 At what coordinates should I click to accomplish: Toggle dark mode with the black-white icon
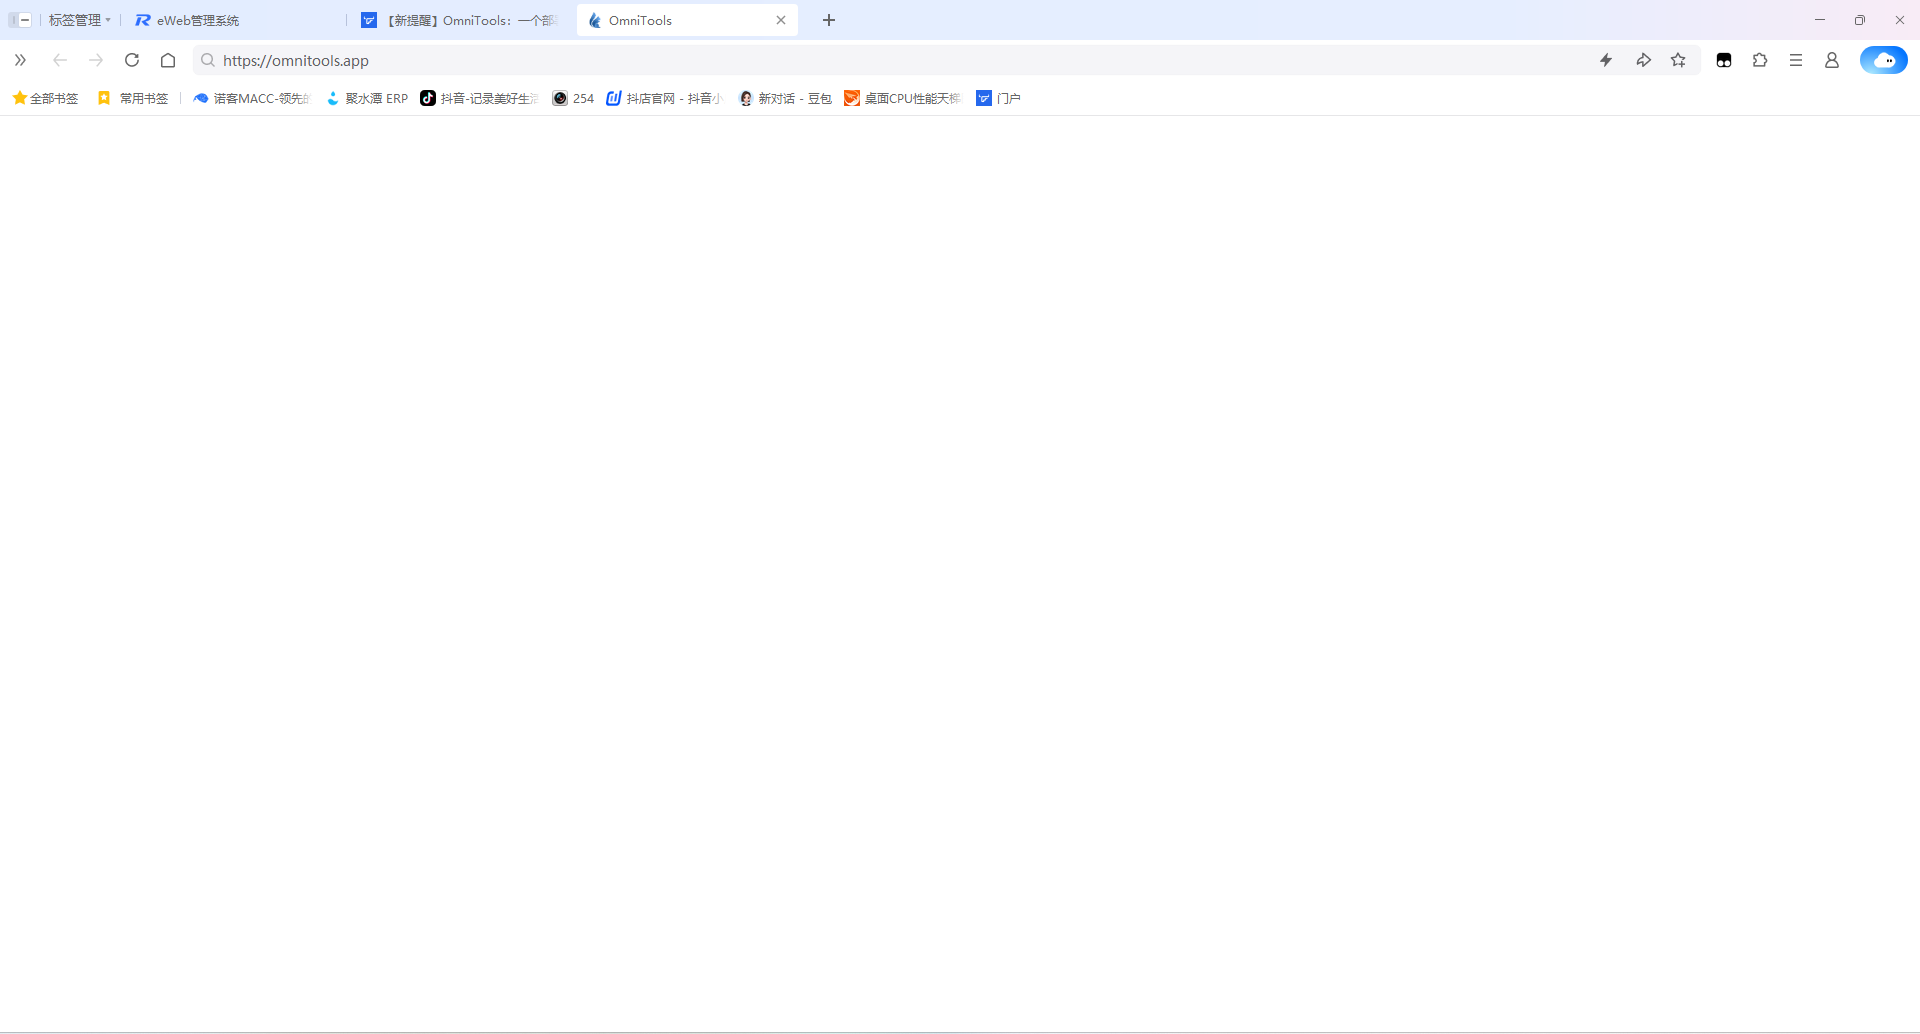[1723, 60]
